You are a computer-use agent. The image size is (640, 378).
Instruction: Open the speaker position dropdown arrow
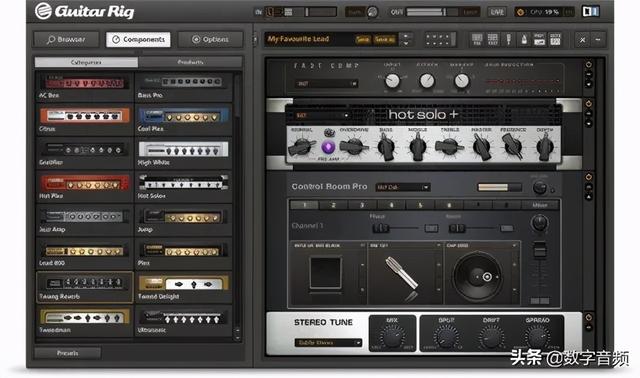click(514, 245)
